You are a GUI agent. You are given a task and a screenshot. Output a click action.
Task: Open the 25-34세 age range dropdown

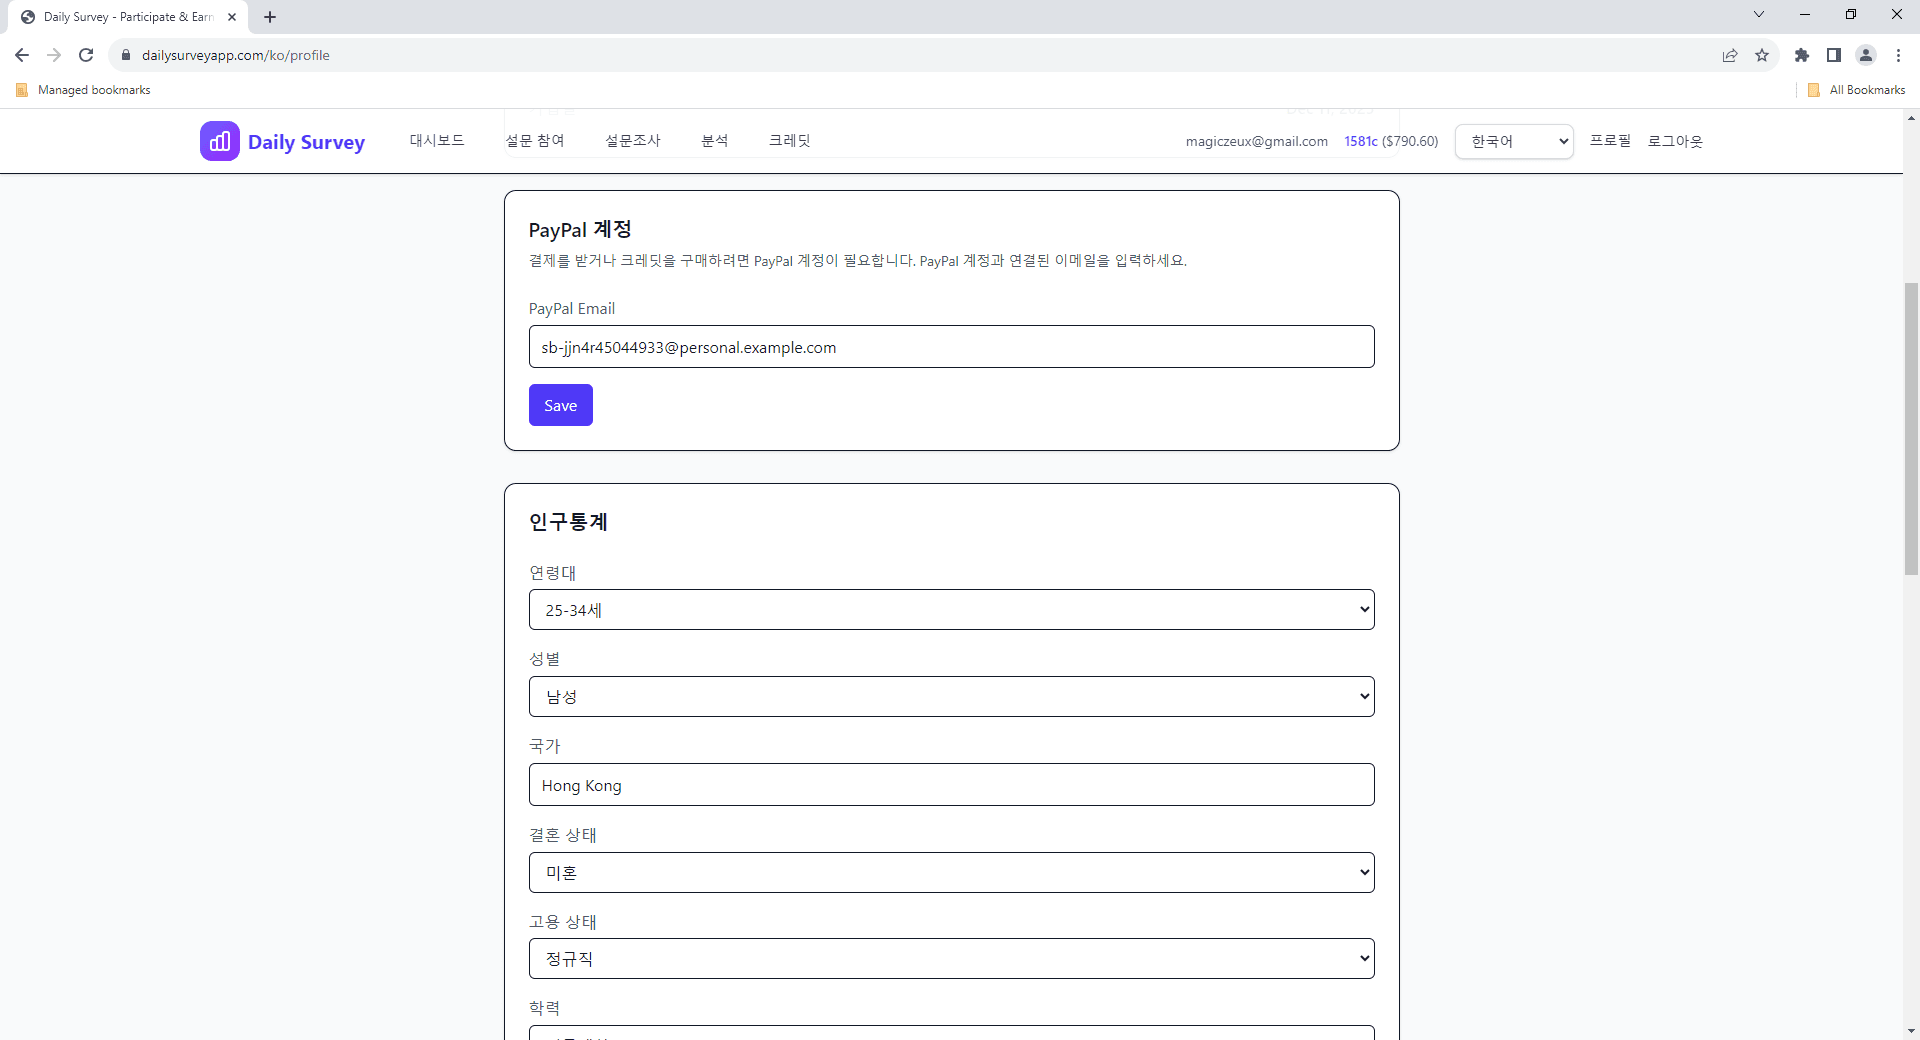coord(951,609)
